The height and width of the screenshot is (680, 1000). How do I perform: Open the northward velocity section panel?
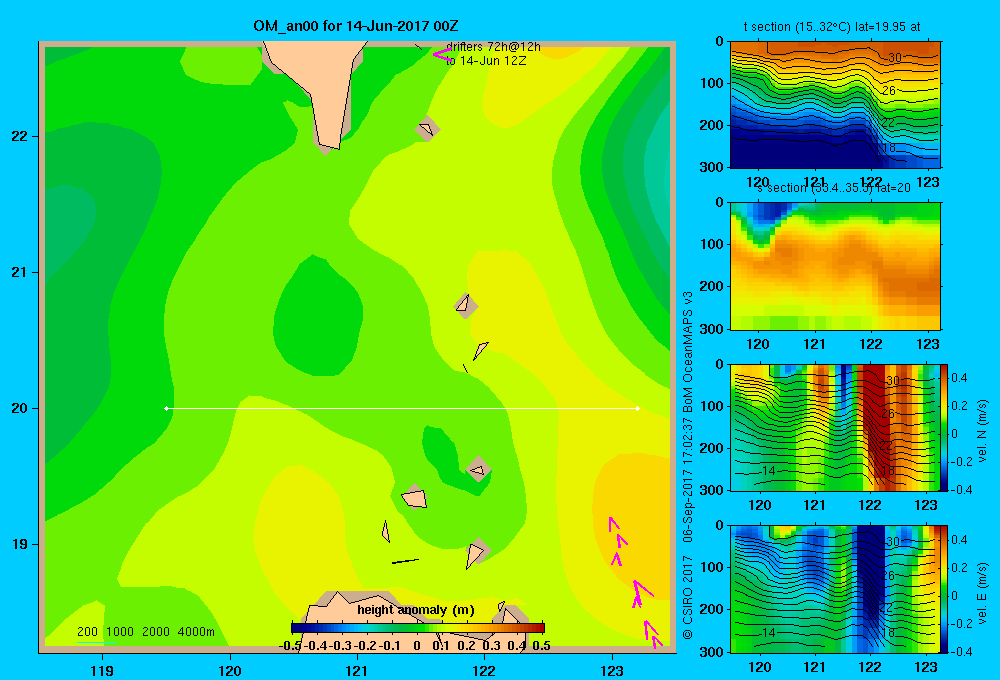click(x=835, y=427)
